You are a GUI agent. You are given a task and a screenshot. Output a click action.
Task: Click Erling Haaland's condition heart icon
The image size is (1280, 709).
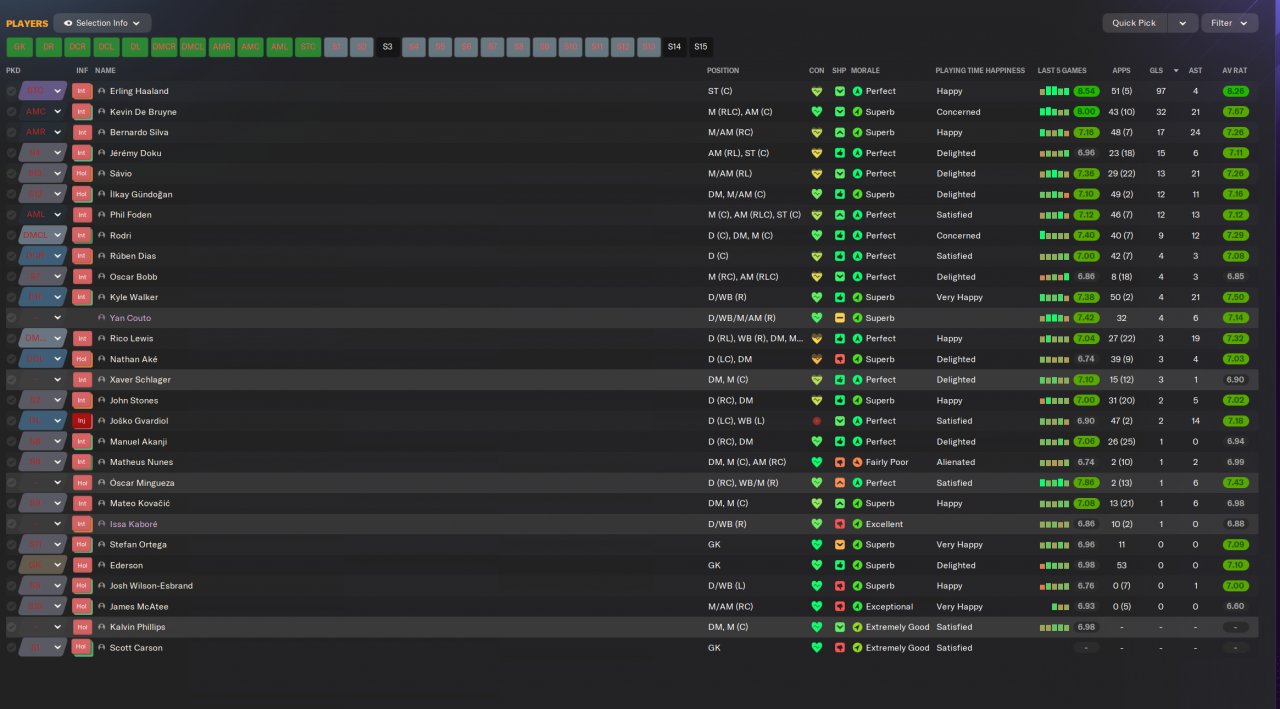click(817, 91)
